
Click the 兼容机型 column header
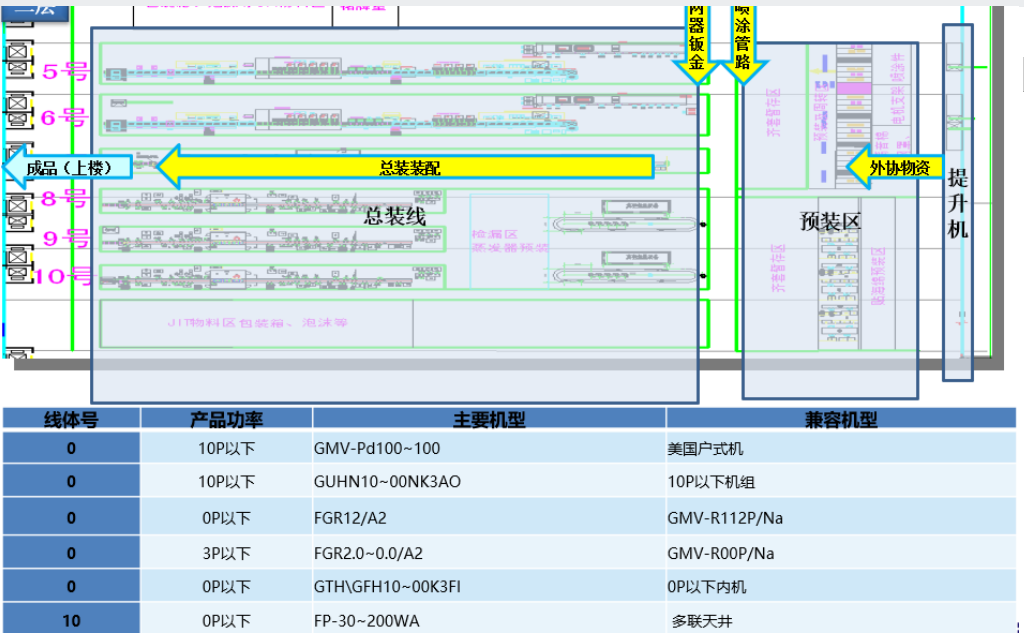(841, 420)
